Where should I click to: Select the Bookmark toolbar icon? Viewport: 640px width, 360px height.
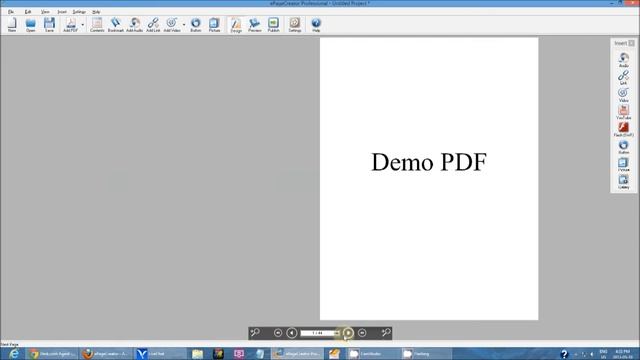click(116, 25)
